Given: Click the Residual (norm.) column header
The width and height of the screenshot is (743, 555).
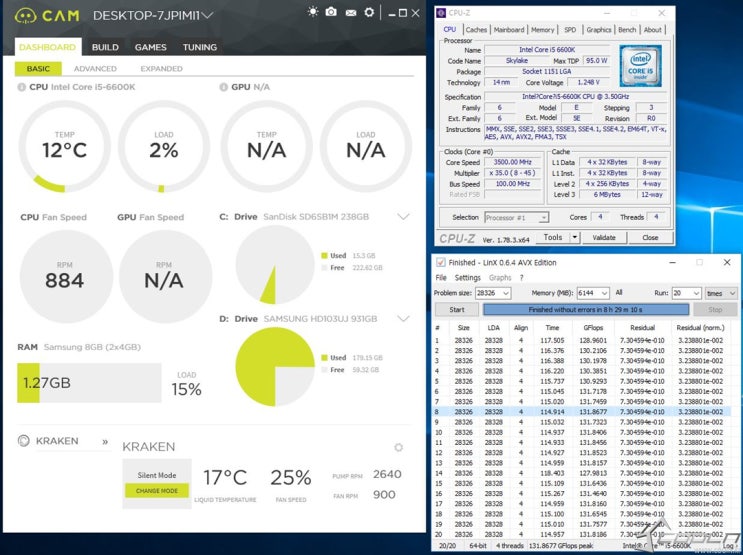Looking at the screenshot, I should point(700,328).
